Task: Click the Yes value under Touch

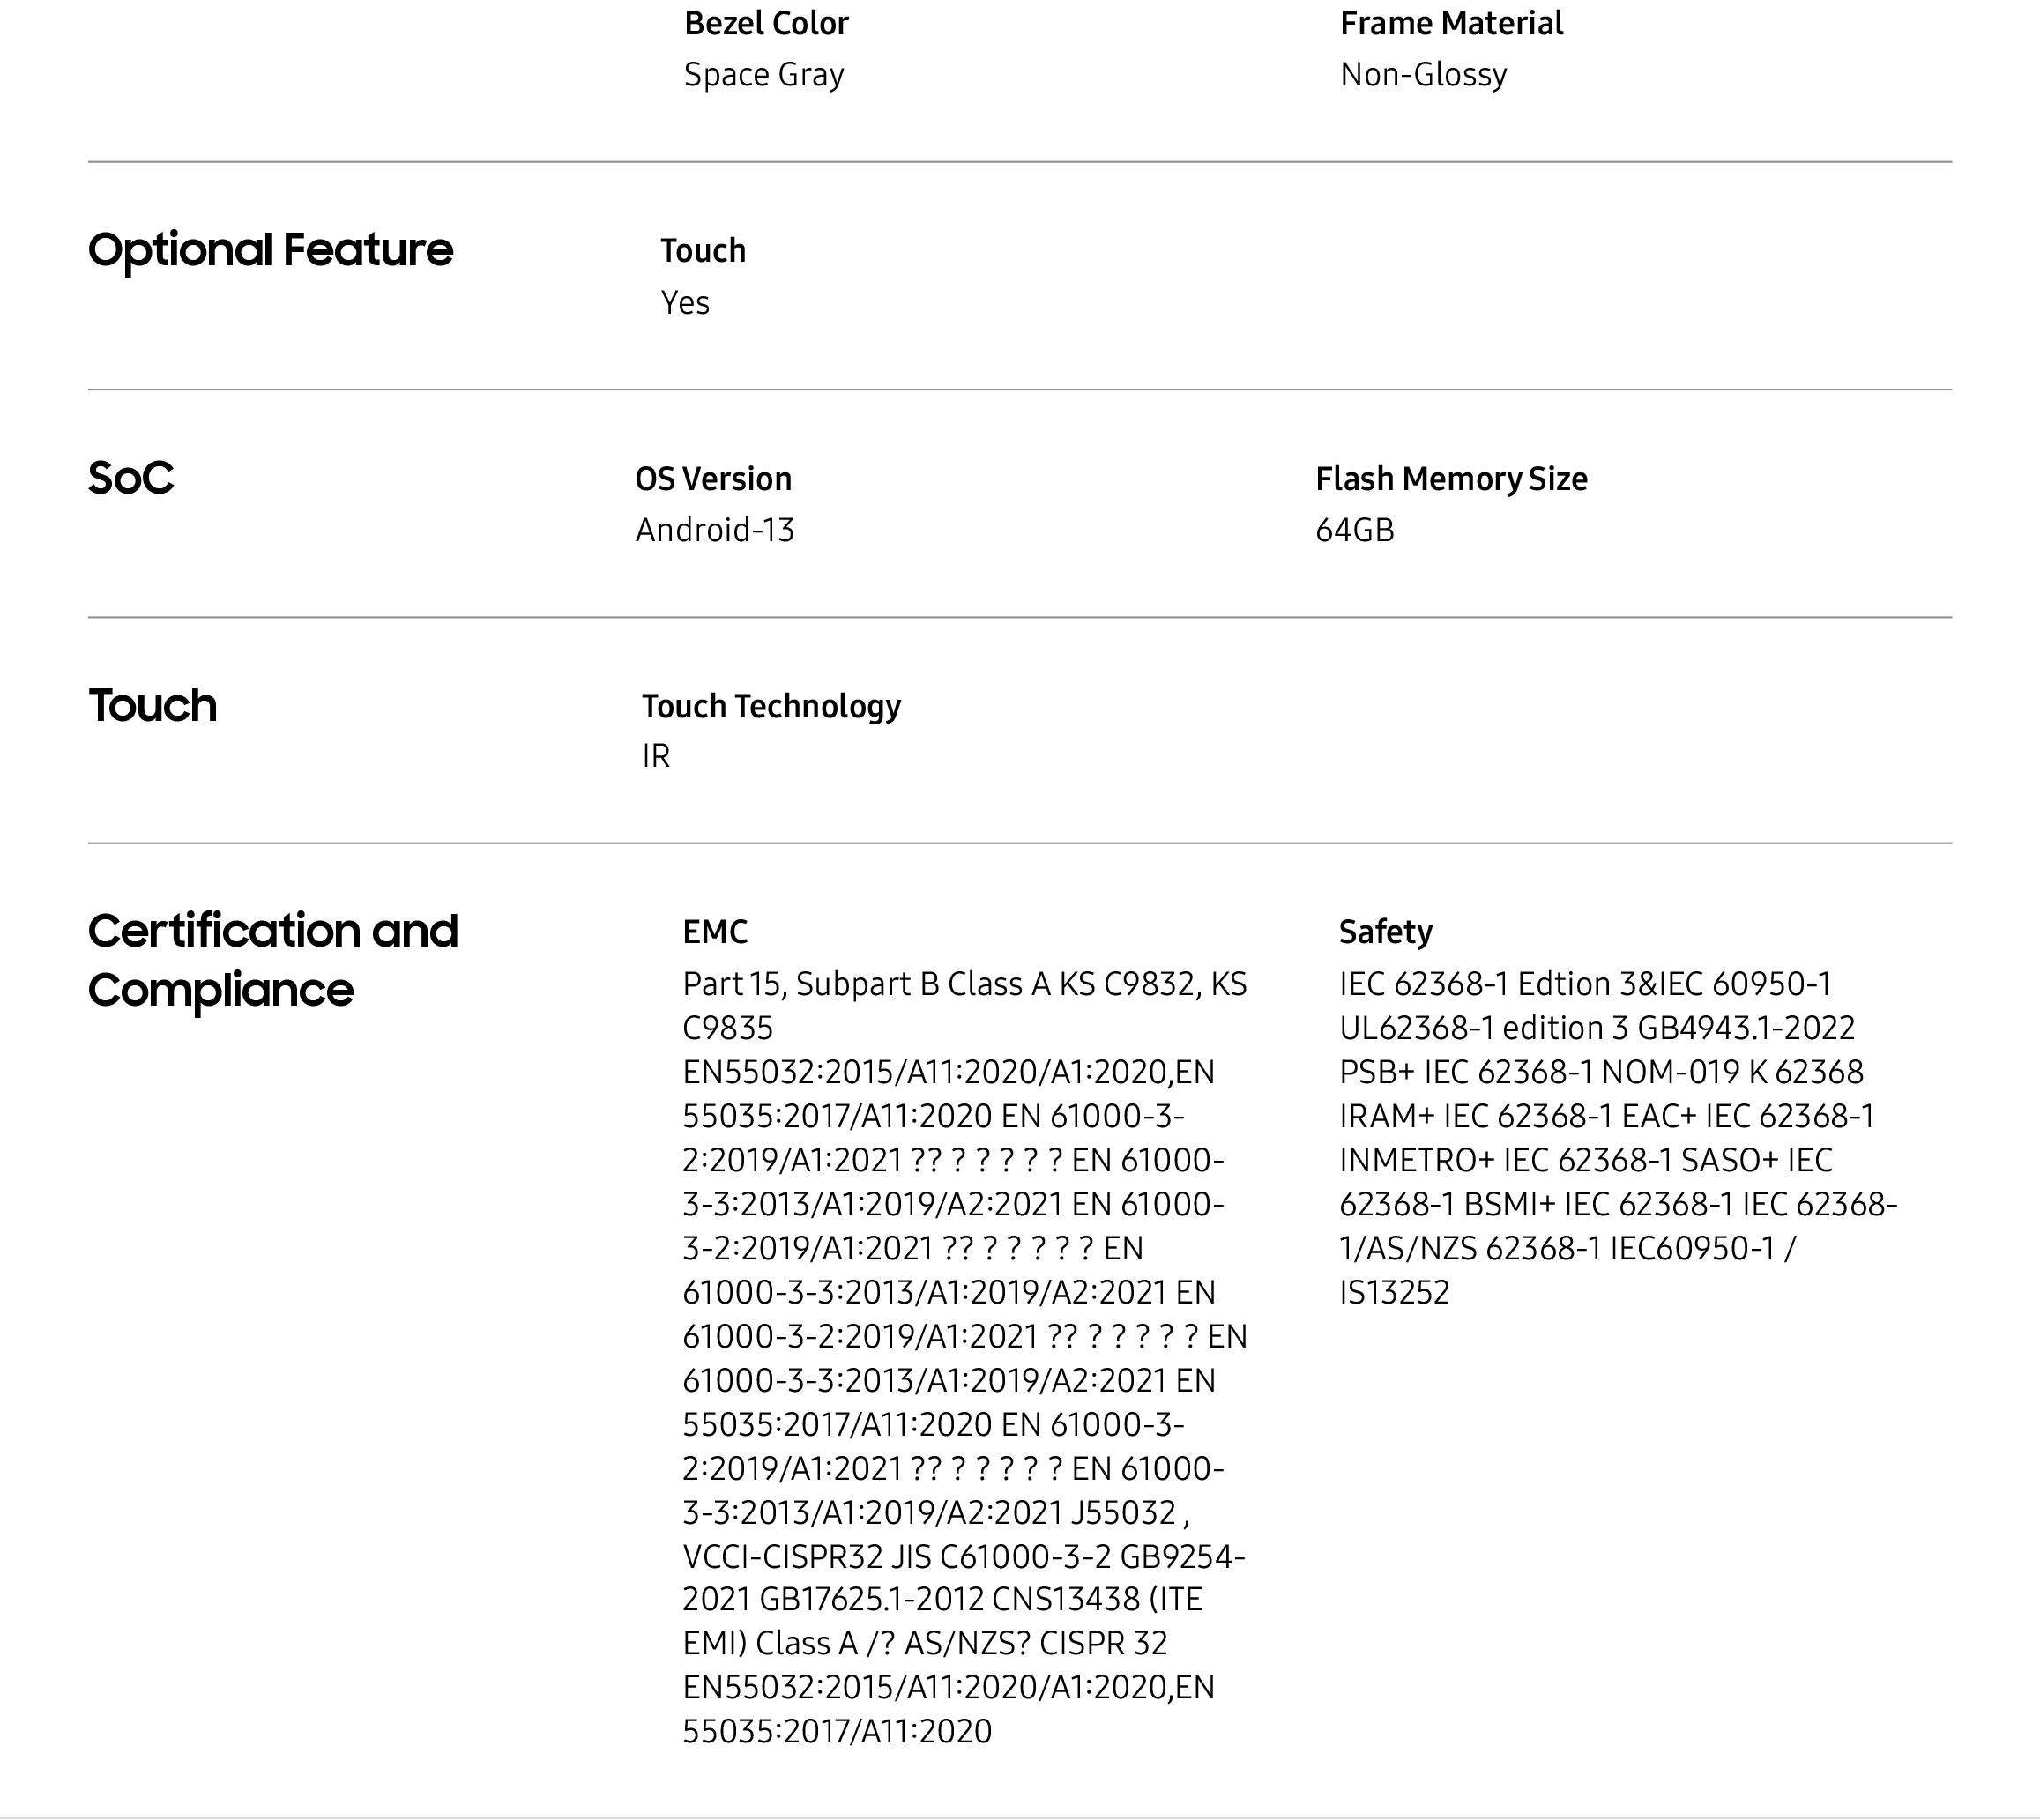Action: pyautogui.click(x=685, y=302)
